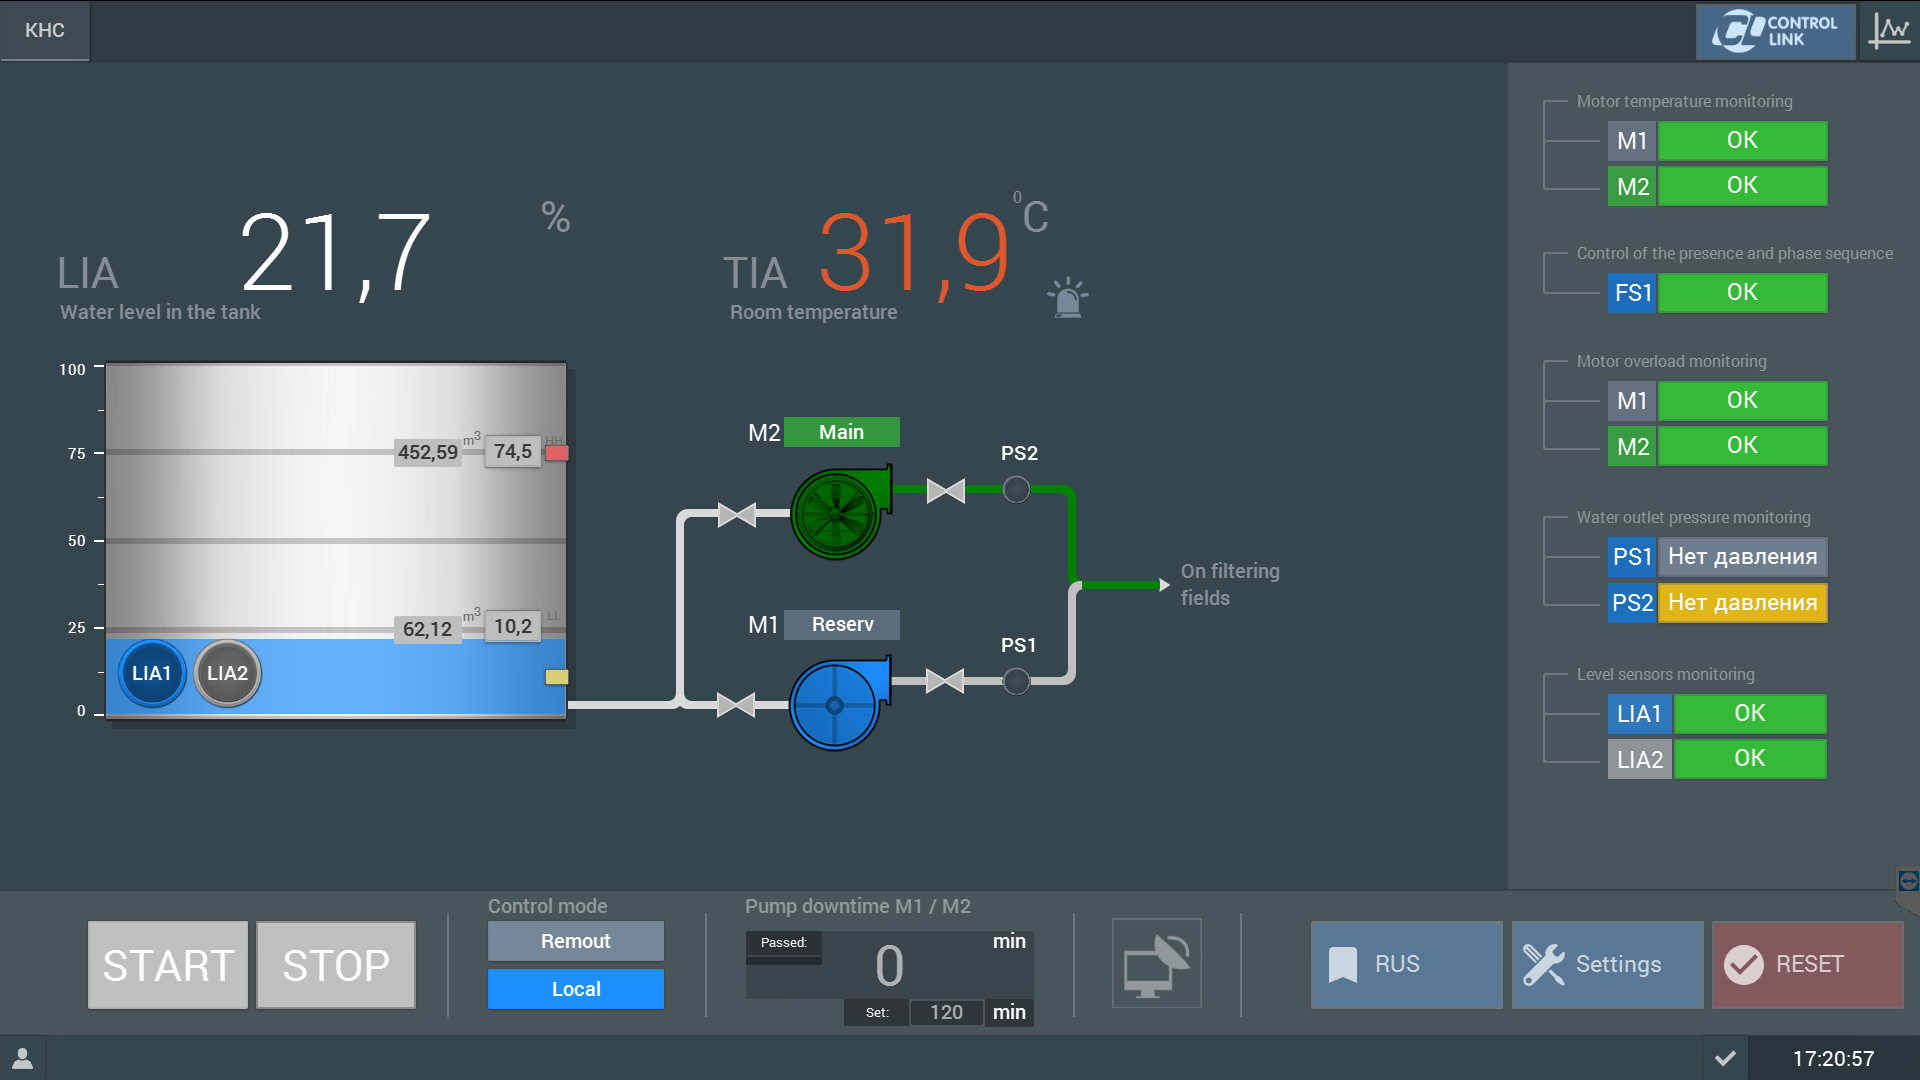Click 'On filtering fields' label

1230,584
